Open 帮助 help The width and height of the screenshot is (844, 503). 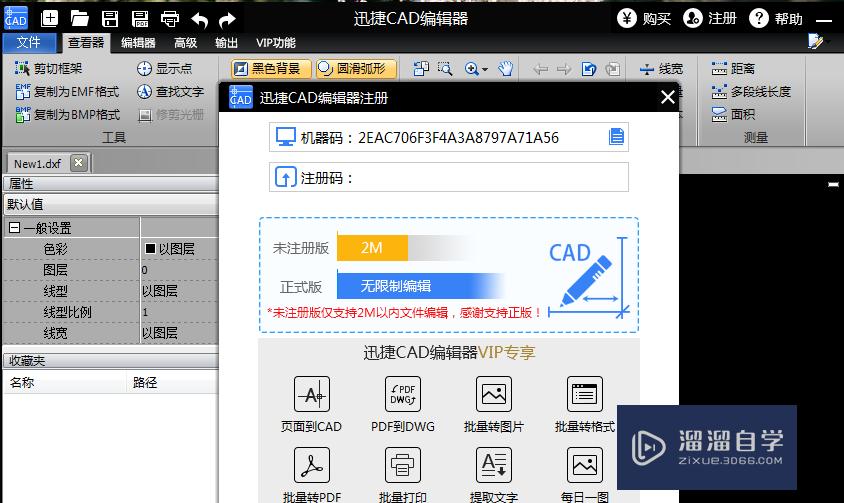point(776,18)
